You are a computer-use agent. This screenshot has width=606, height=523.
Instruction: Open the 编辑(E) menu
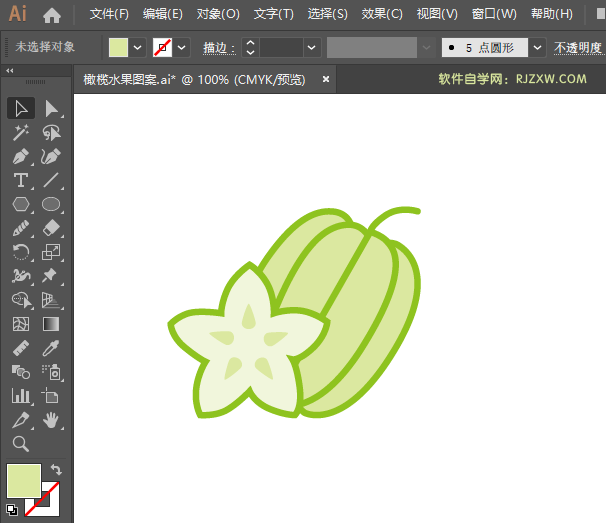coord(162,14)
